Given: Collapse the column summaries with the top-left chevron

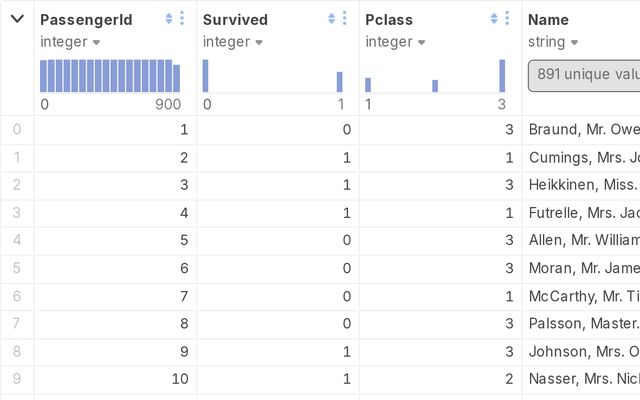Looking at the screenshot, I should 17,19.
